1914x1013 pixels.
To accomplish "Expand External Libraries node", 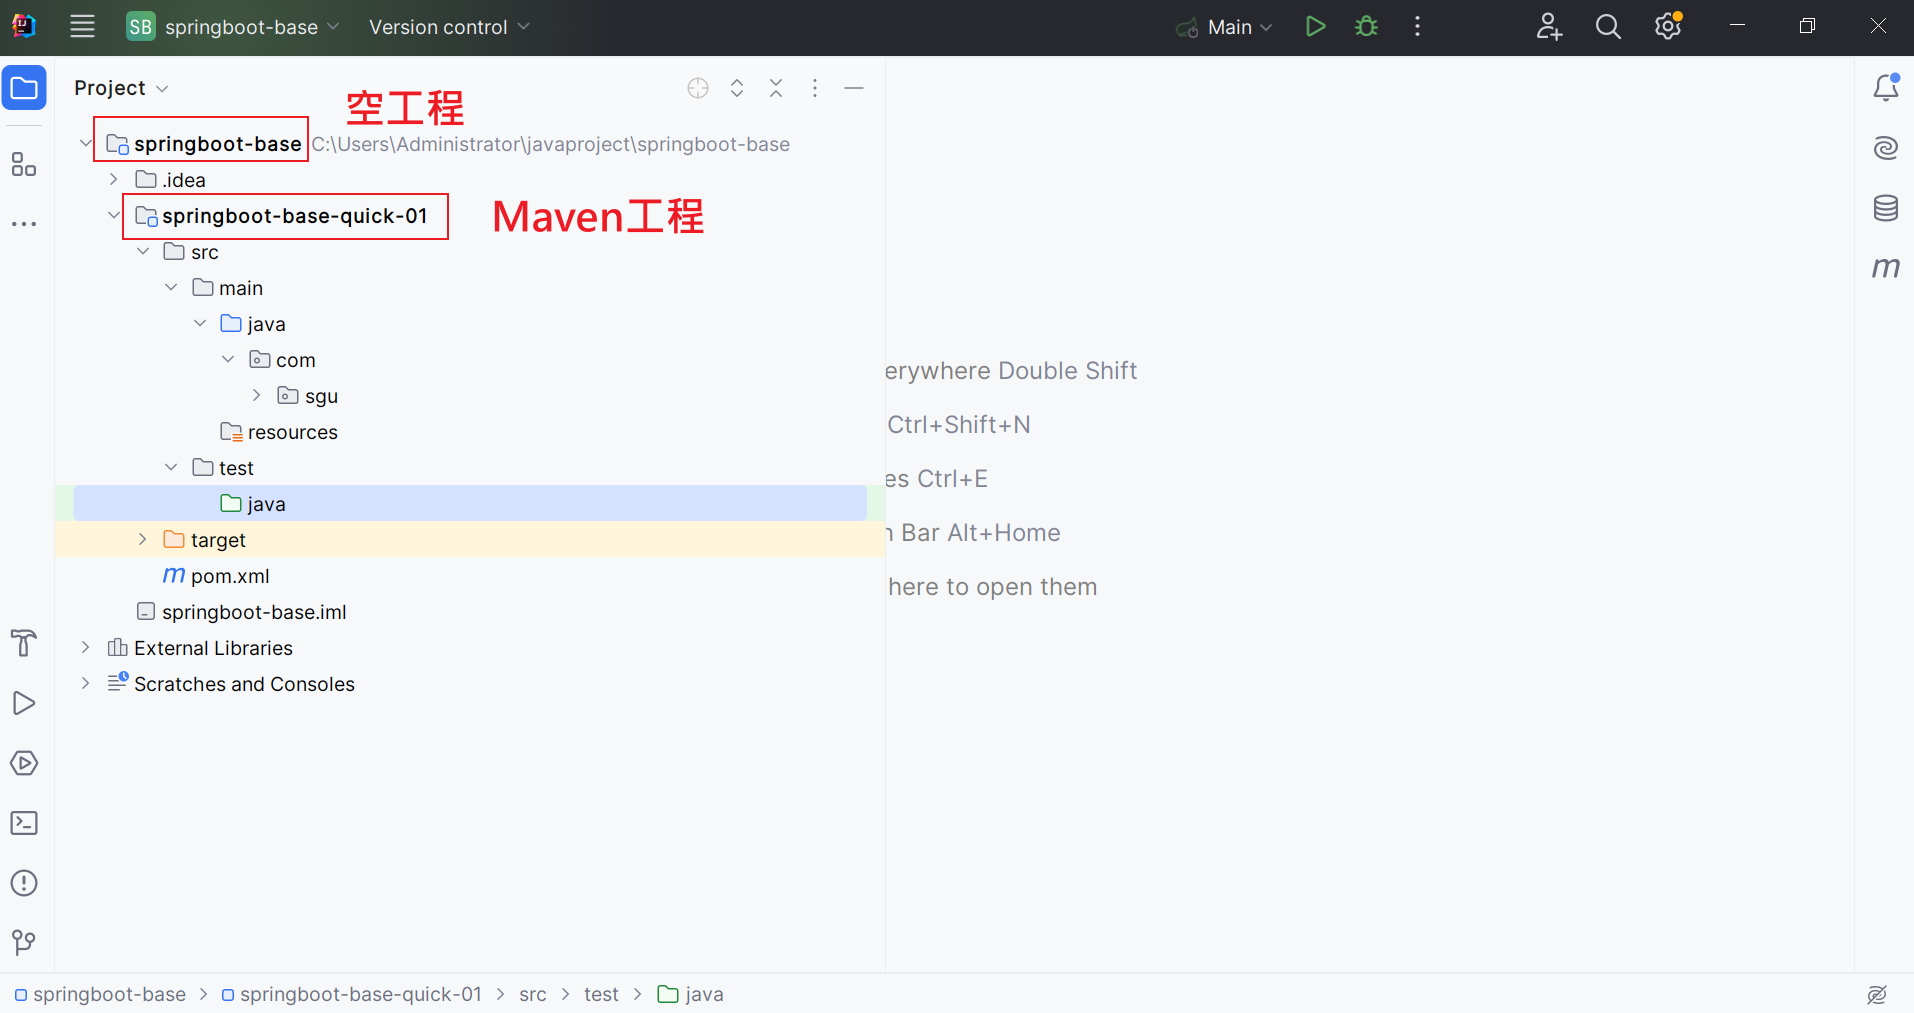I will pyautogui.click(x=86, y=648).
